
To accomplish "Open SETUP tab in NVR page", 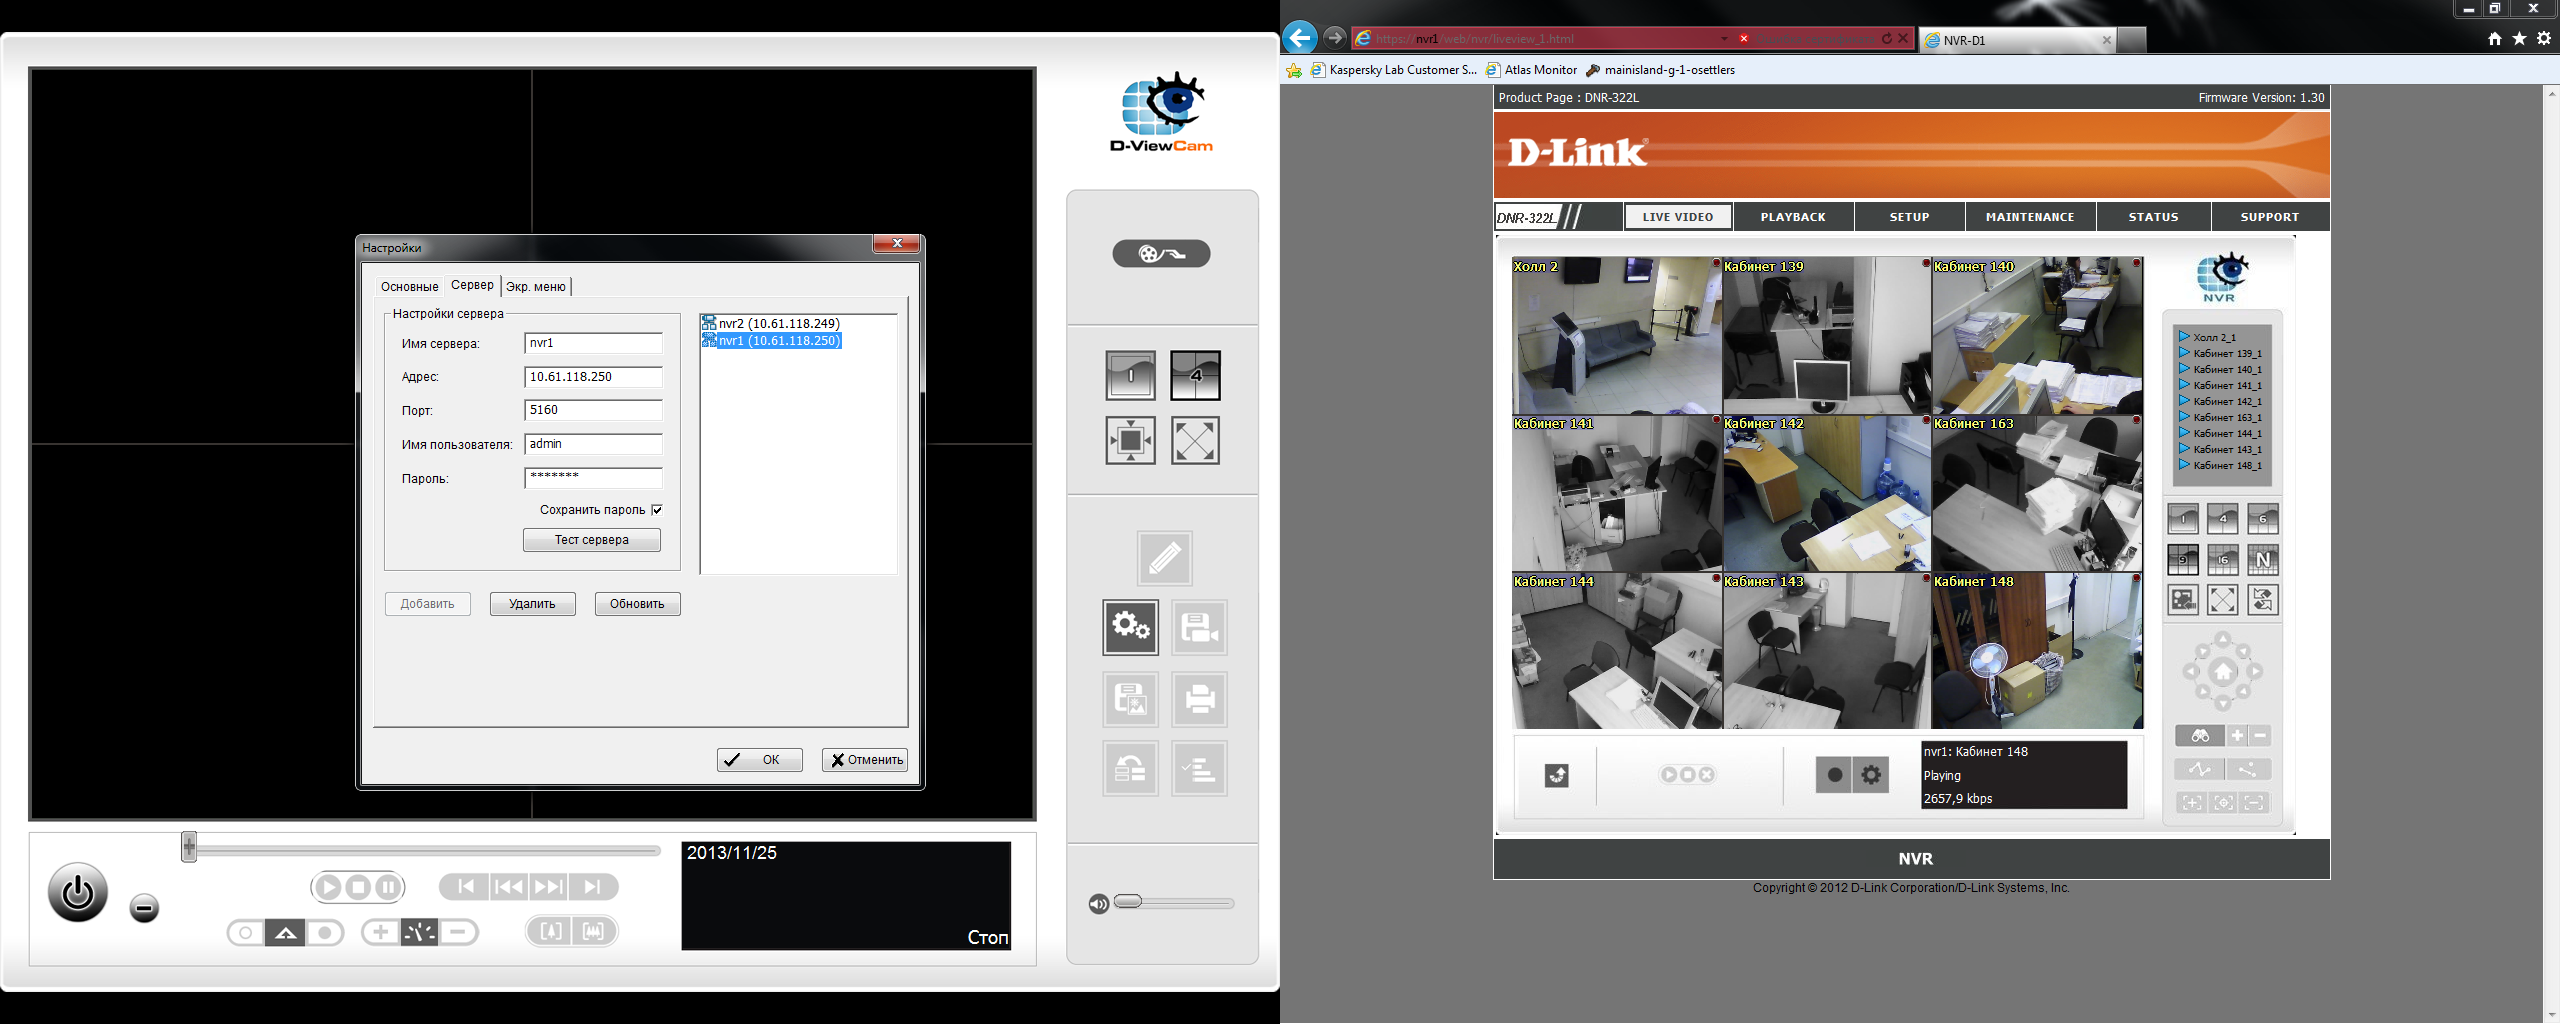I will (x=1909, y=217).
